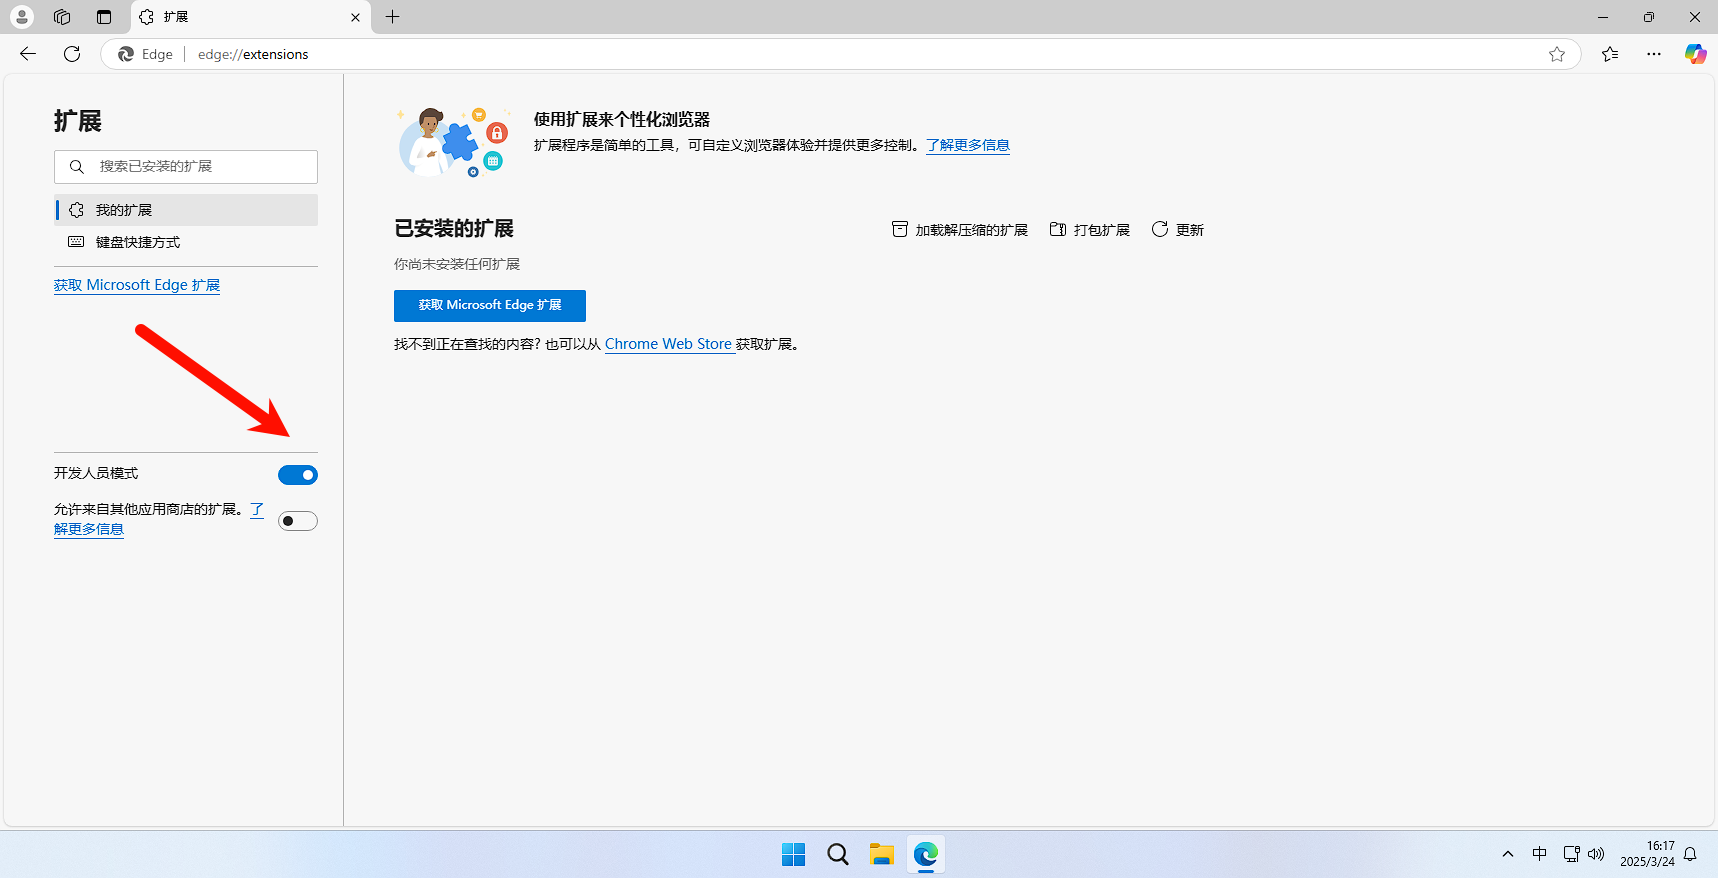The width and height of the screenshot is (1718, 878).
Task: Click the Edge icon in taskbar
Action: (926, 855)
